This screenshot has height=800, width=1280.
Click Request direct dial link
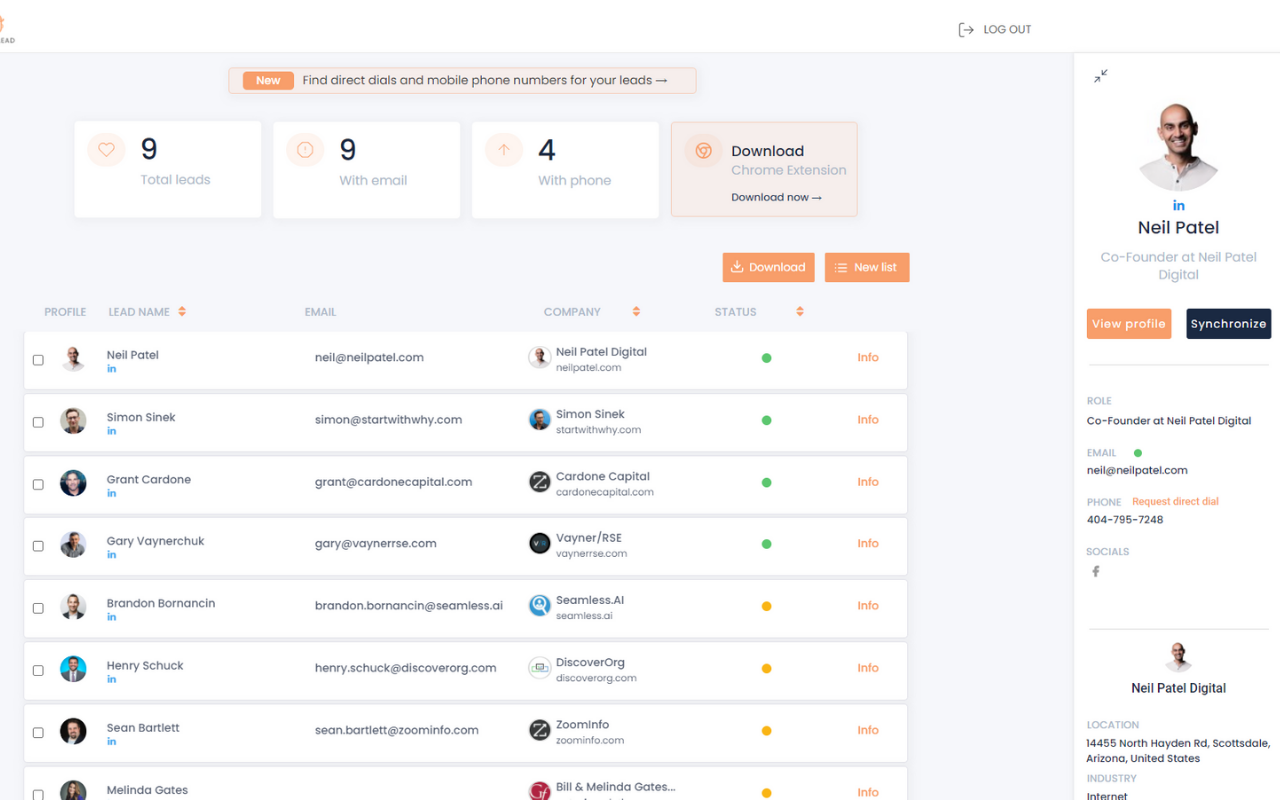tap(1175, 502)
